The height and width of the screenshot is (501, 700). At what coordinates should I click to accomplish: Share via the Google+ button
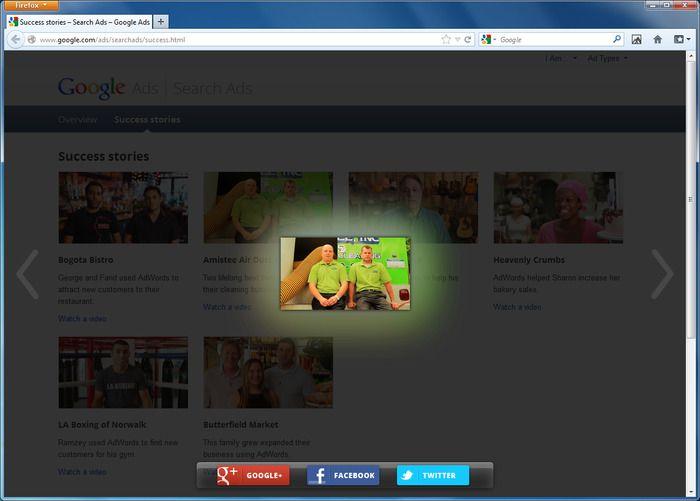point(253,476)
